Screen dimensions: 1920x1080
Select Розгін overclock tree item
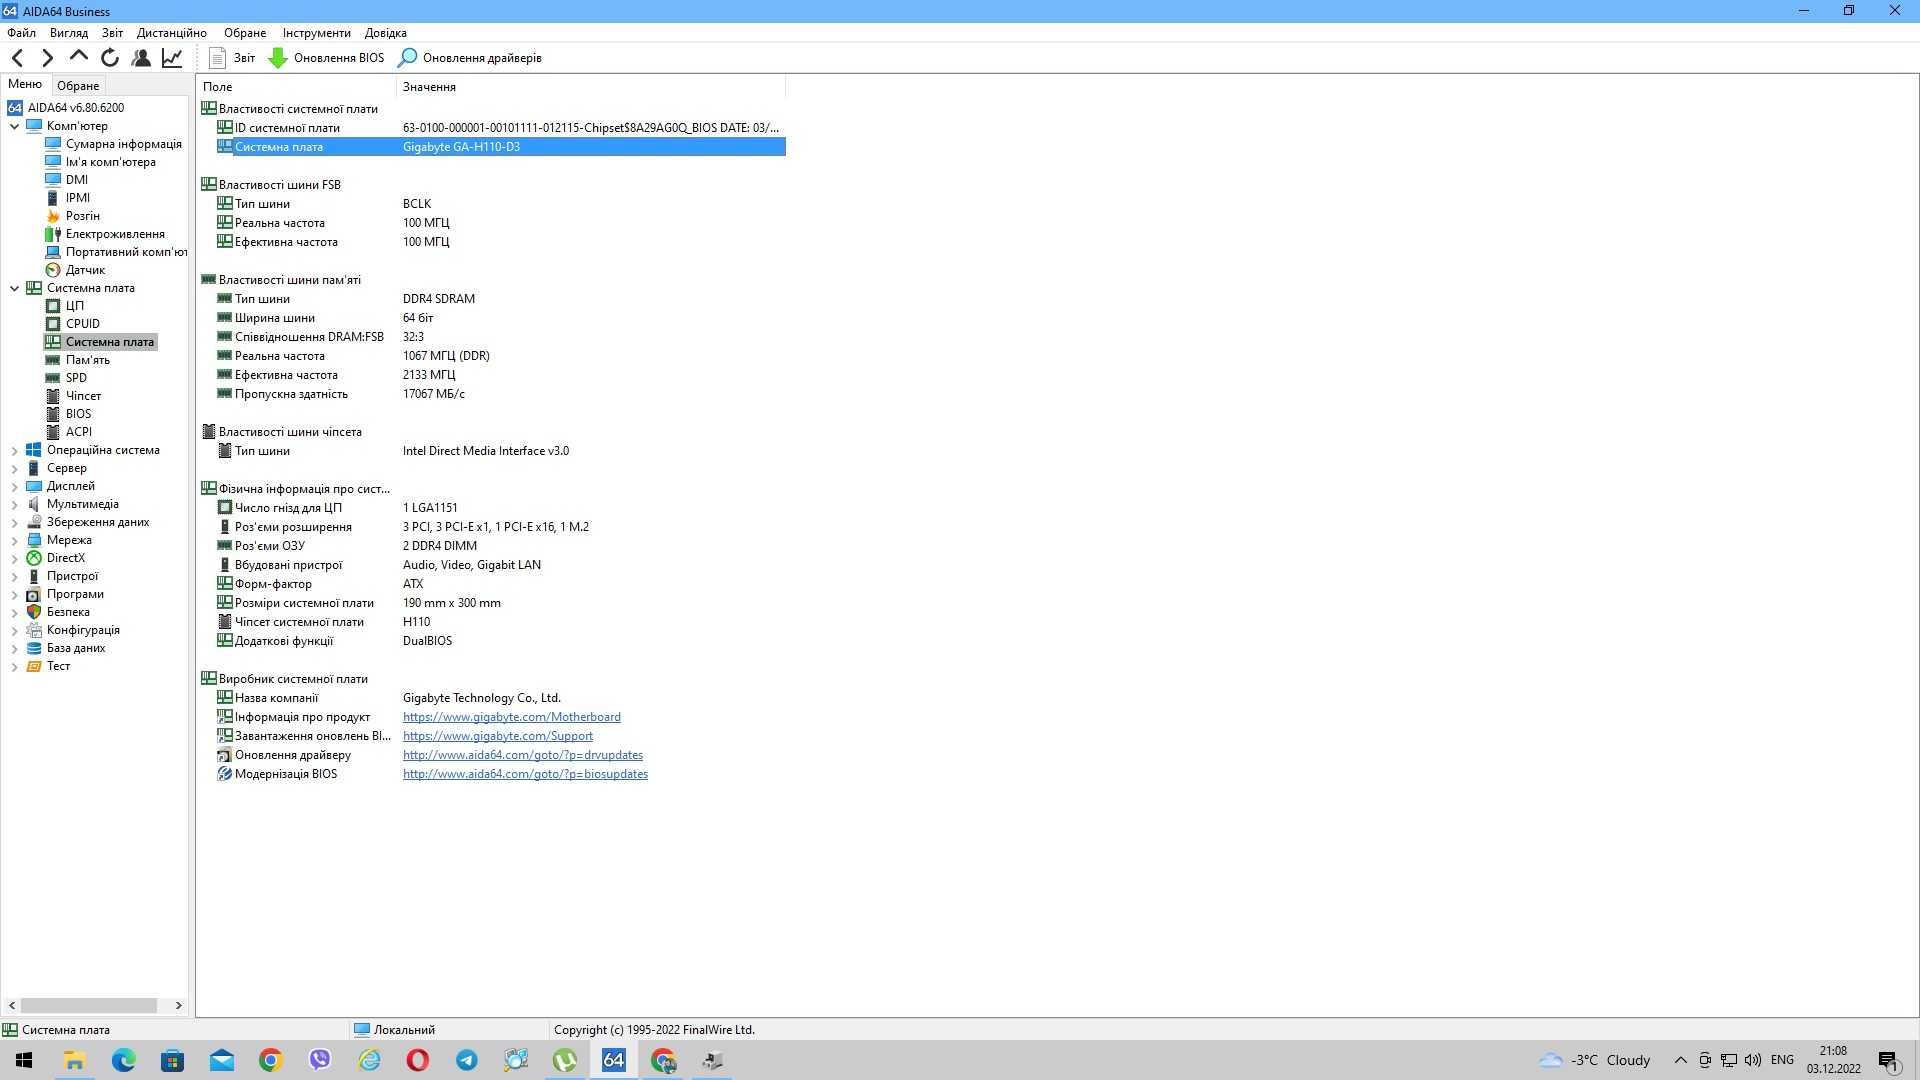pyautogui.click(x=82, y=216)
